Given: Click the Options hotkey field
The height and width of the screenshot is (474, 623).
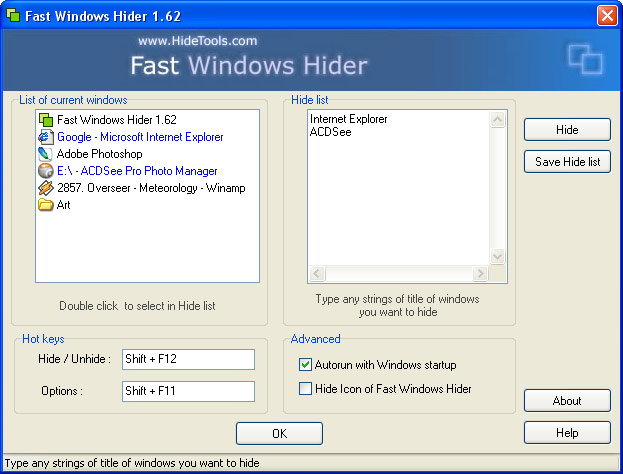Looking at the screenshot, I should click(x=188, y=391).
